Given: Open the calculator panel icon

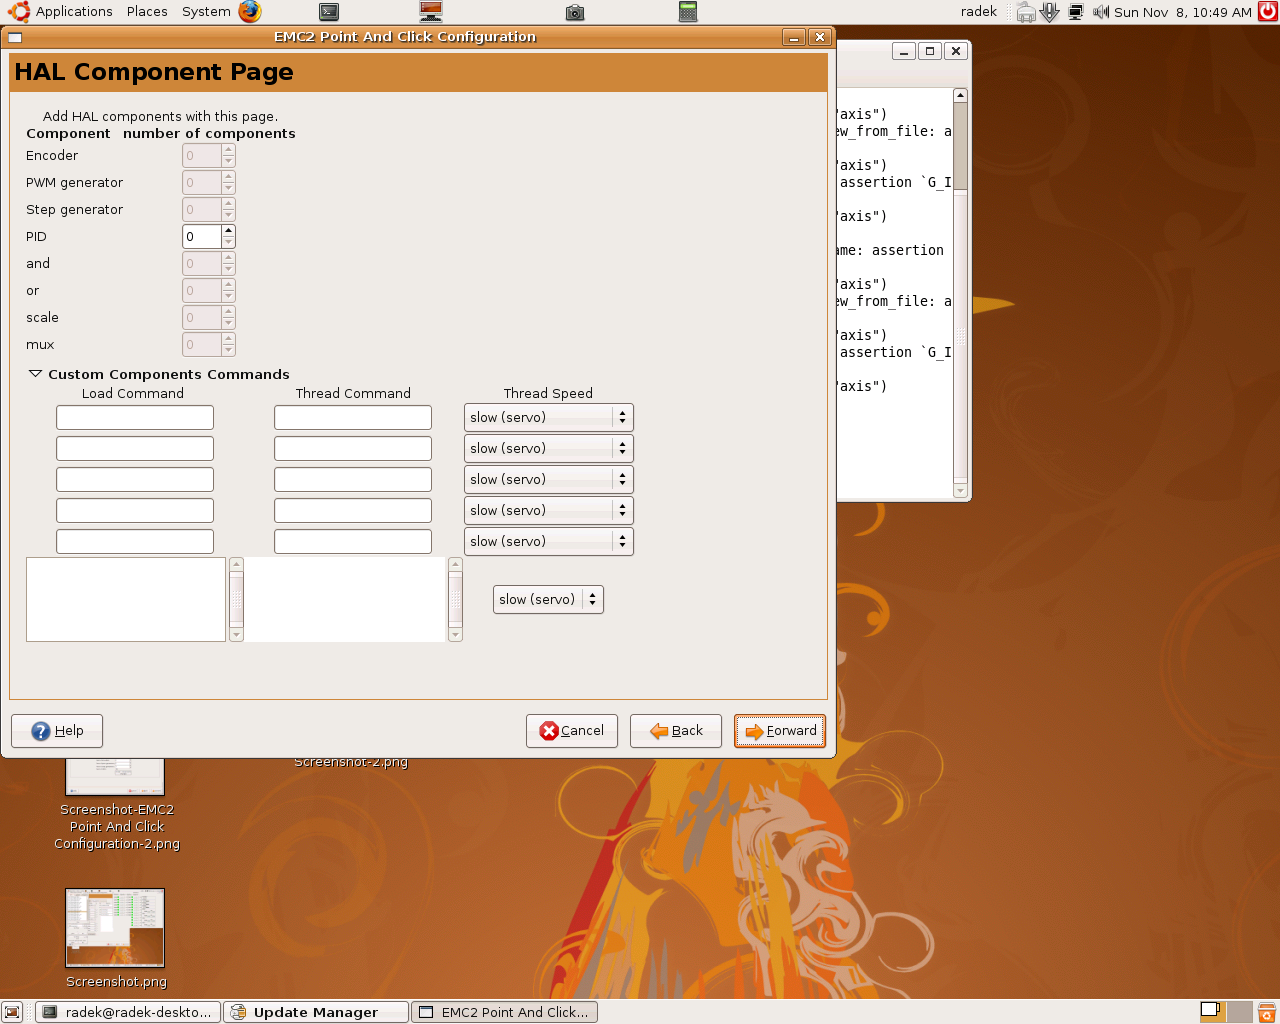Looking at the screenshot, I should 688,12.
